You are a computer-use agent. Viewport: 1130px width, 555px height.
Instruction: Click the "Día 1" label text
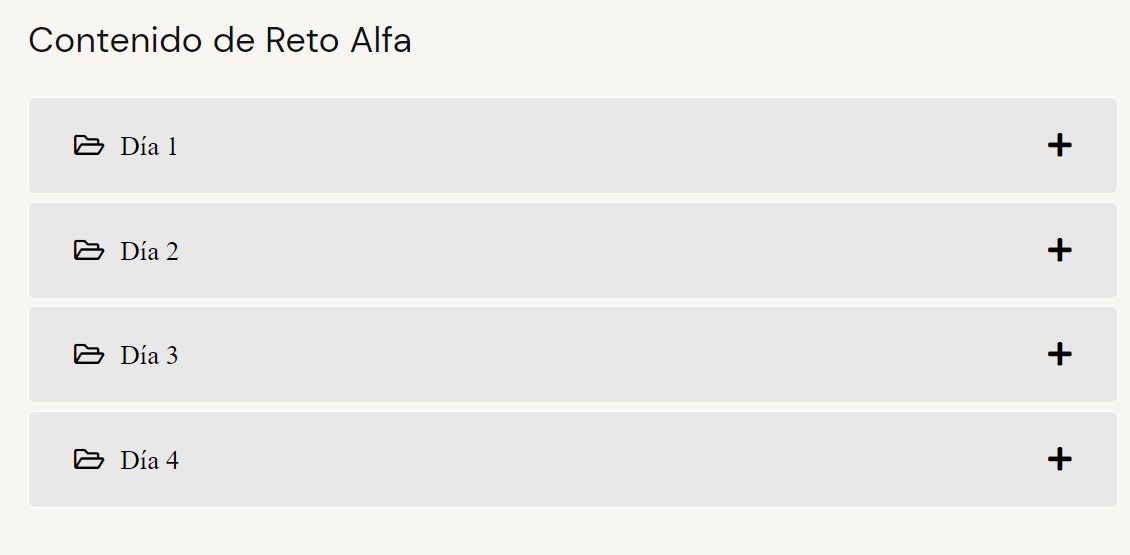149,147
